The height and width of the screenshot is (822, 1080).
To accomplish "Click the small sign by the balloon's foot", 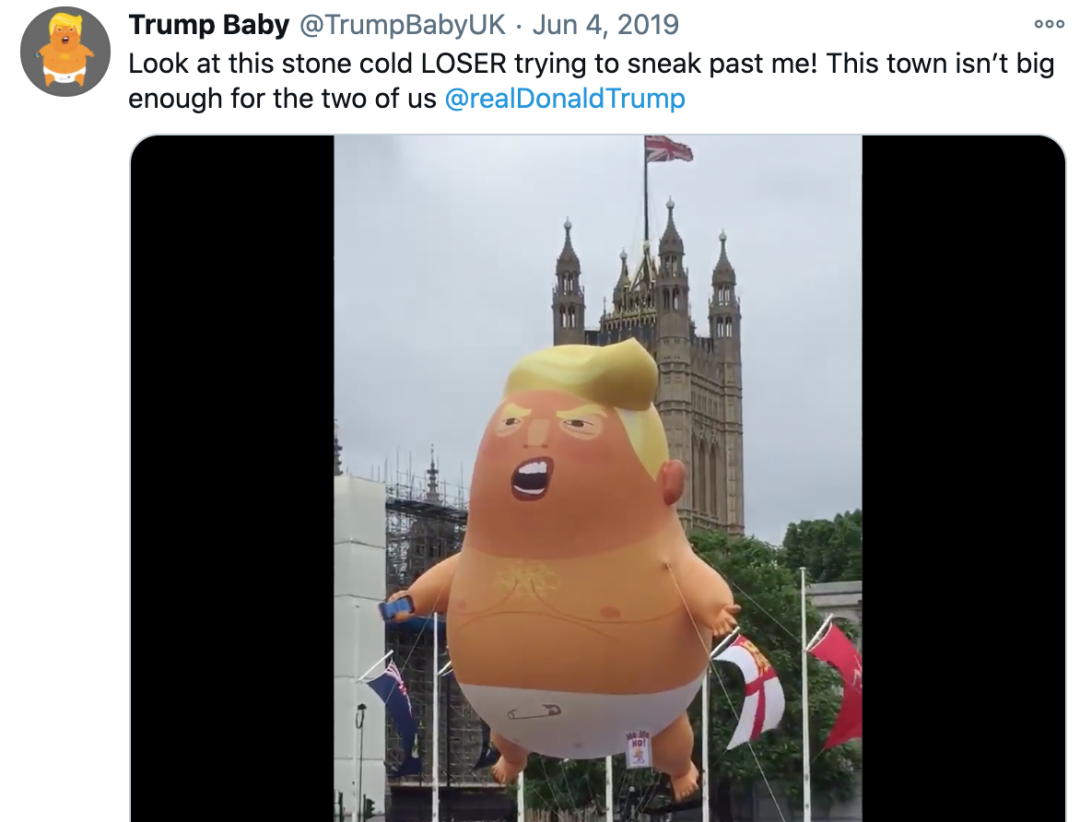I will point(636,748).
